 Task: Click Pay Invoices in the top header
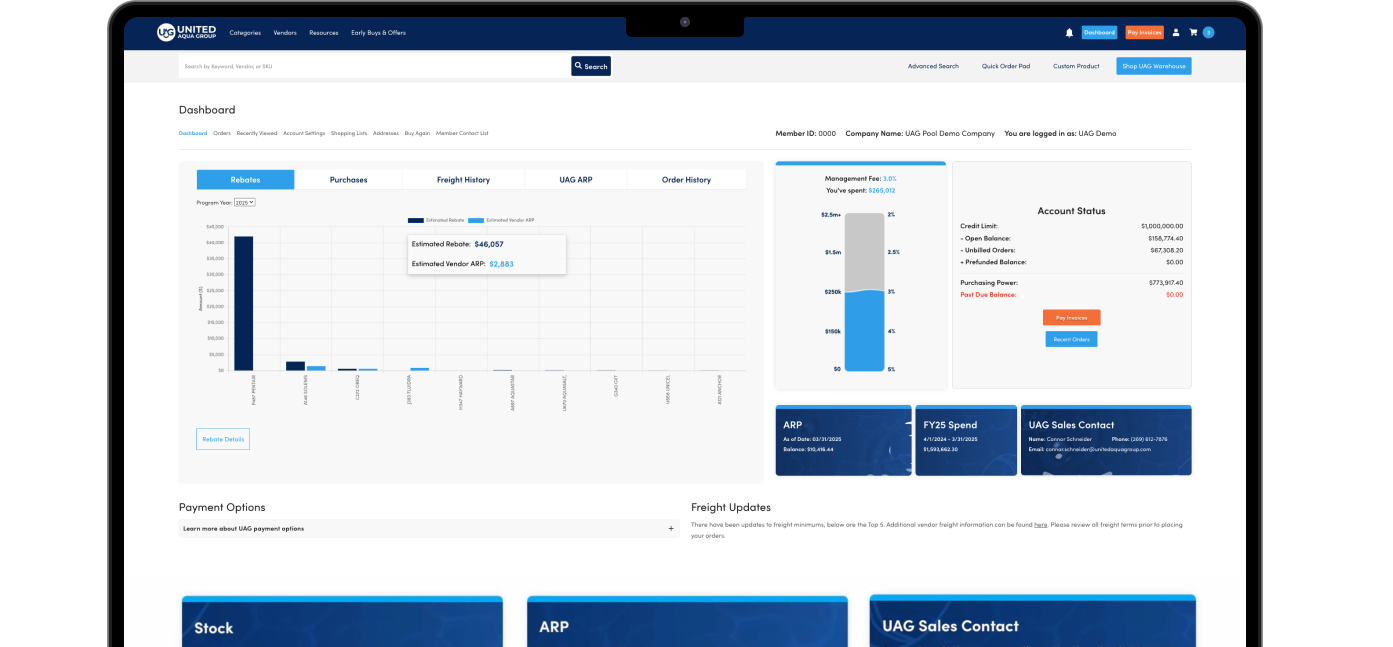[x=1144, y=32]
